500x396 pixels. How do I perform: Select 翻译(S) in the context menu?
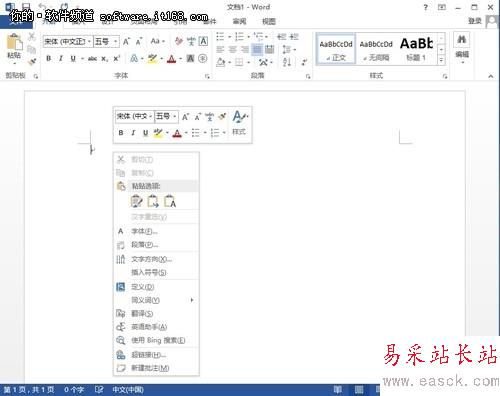click(x=156, y=314)
